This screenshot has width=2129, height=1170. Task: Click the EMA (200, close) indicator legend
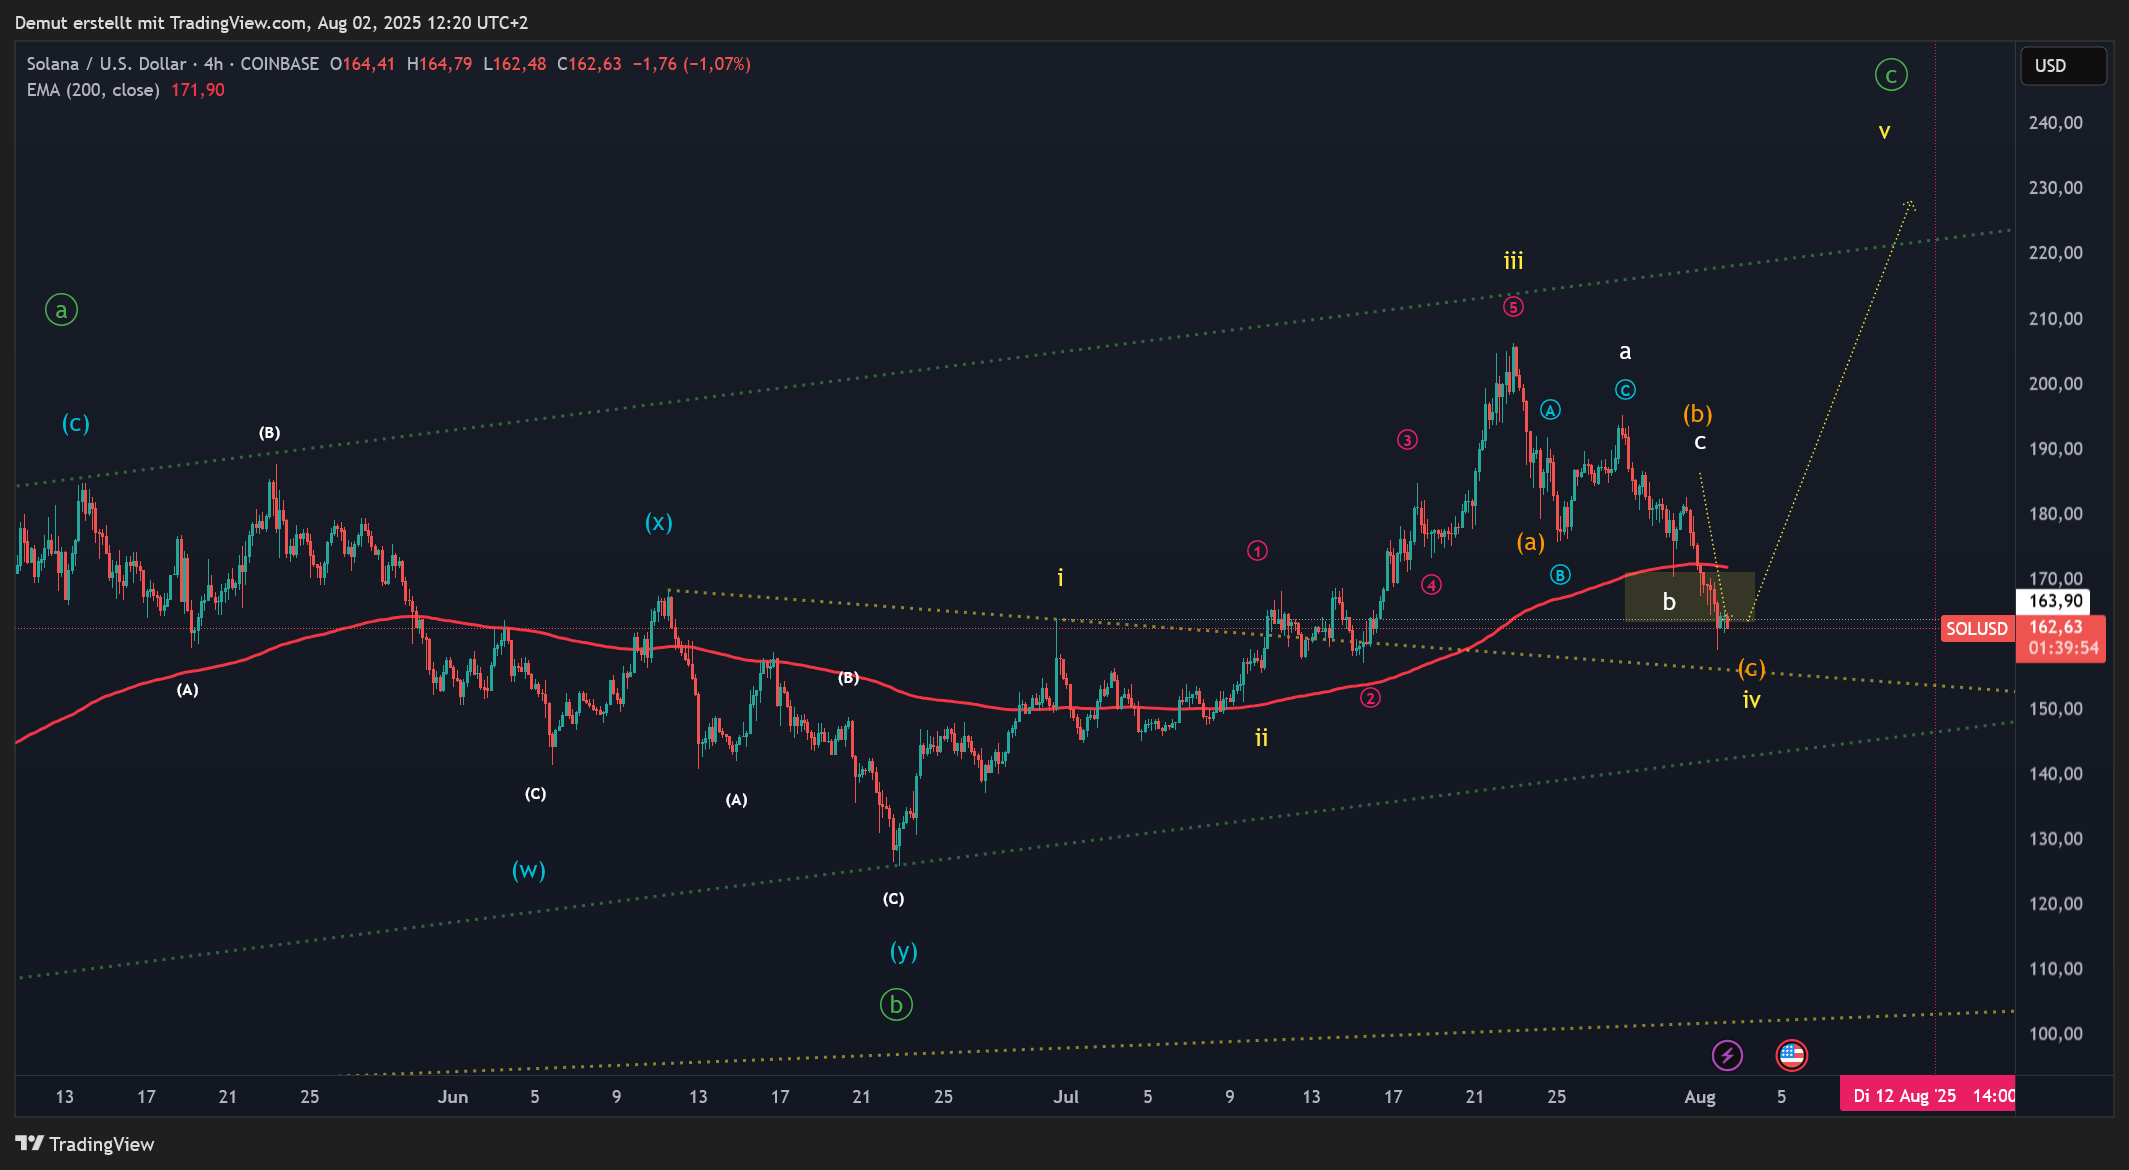[93, 90]
